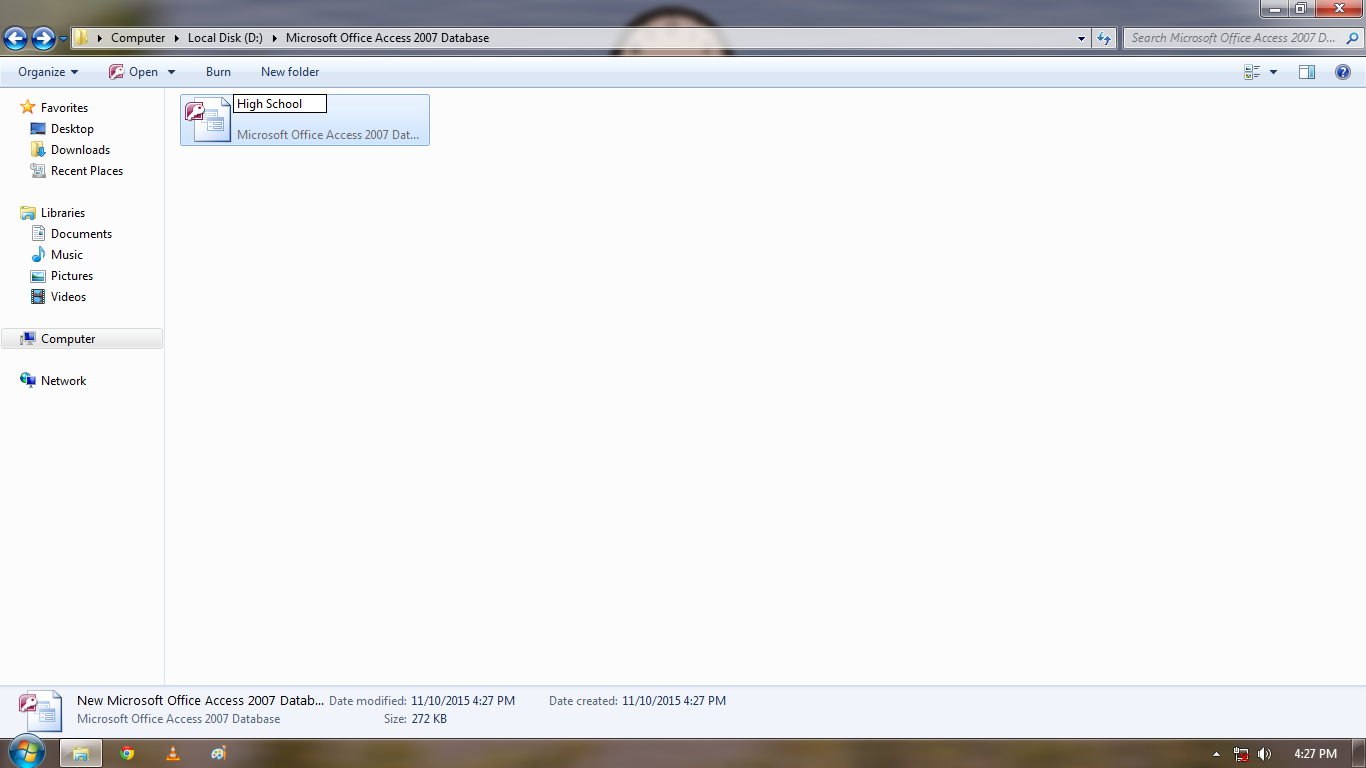Click the Desktop icon in the sidebar
1366x768 pixels.
pyautogui.click(x=38, y=129)
